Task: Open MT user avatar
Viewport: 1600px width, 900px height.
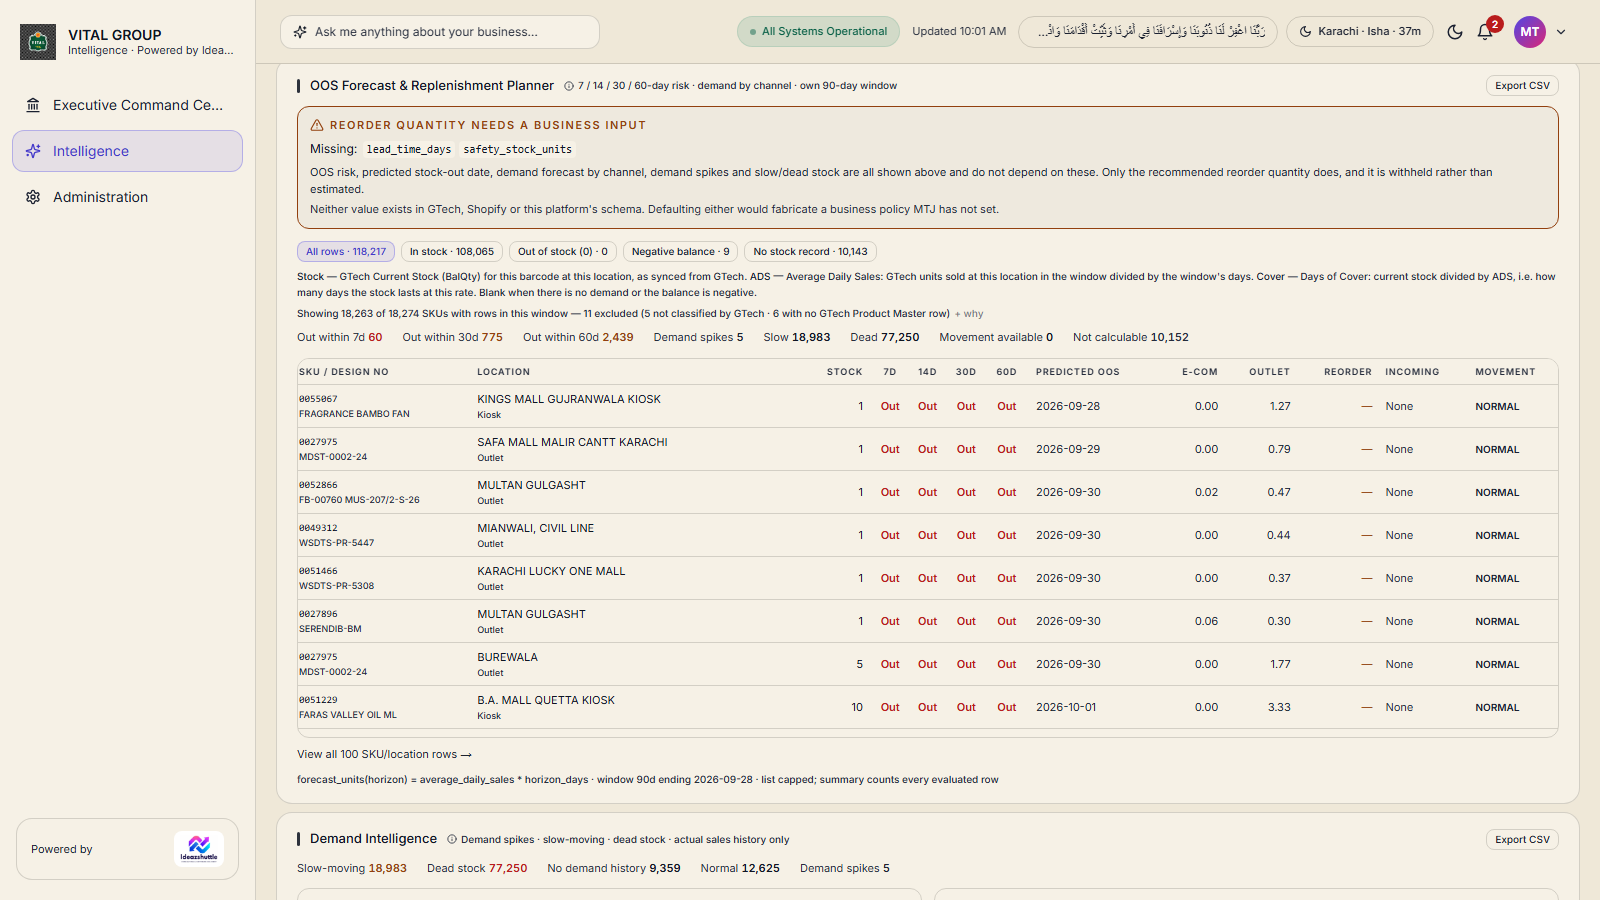Action: pos(1530,32)
